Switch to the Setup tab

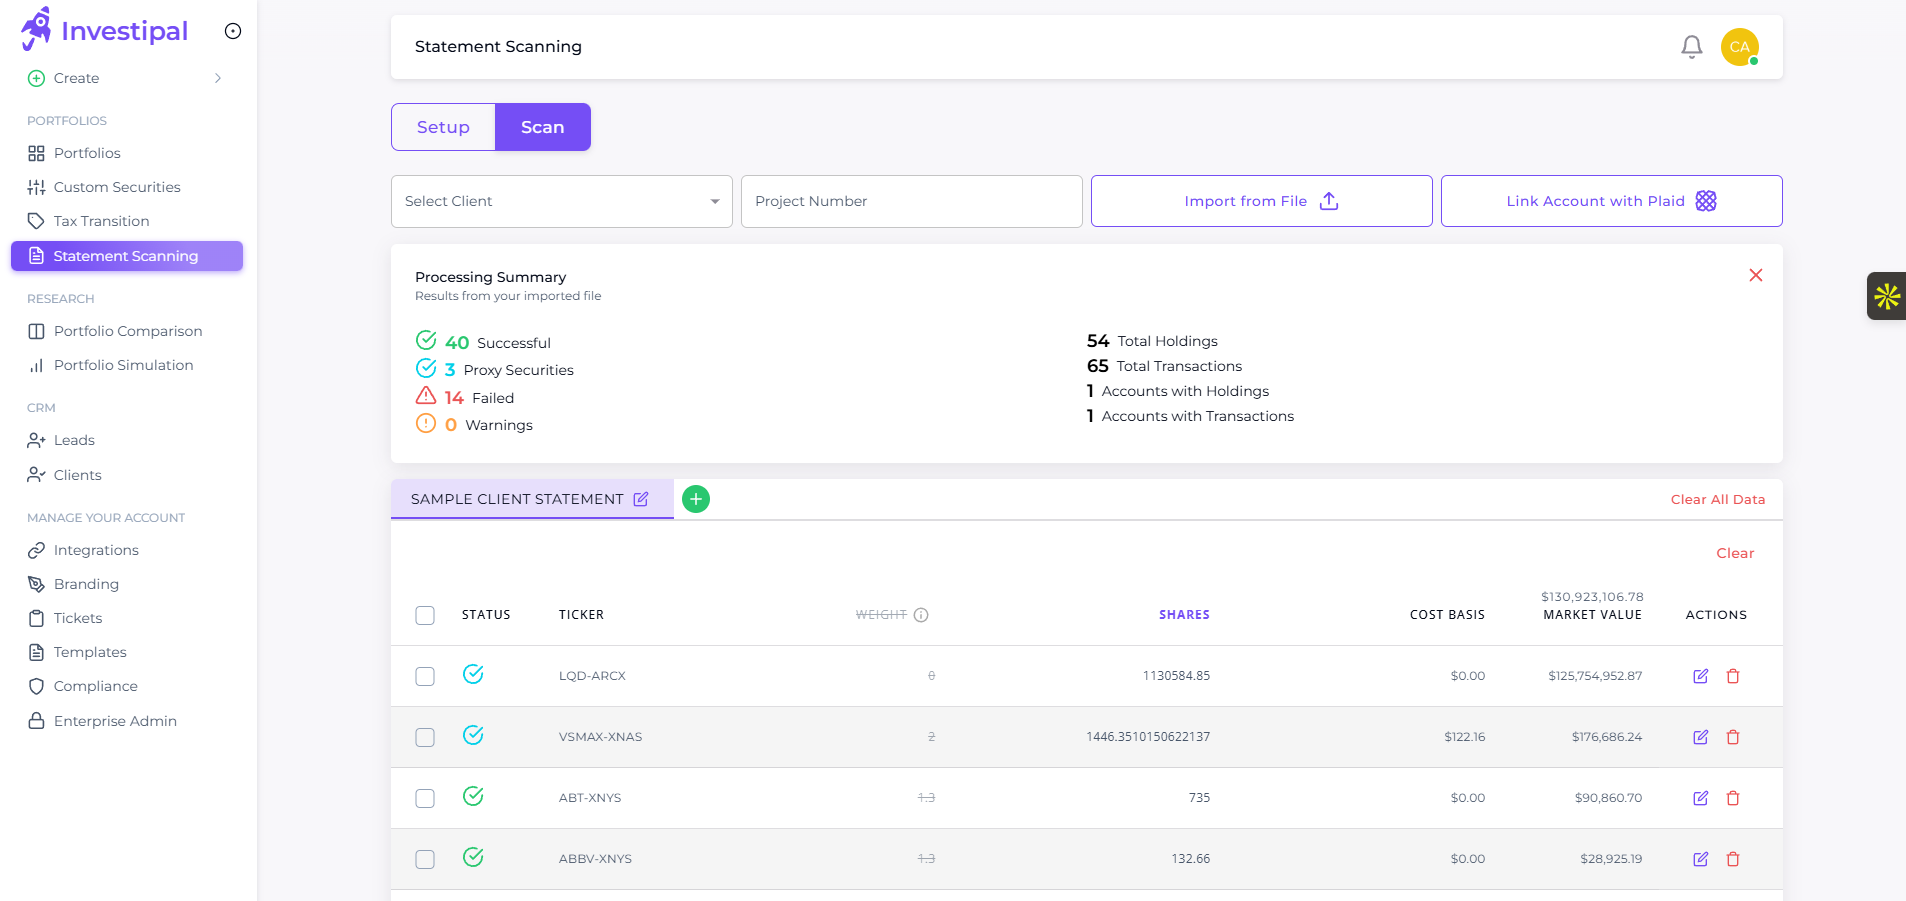[x=443, y=127]
